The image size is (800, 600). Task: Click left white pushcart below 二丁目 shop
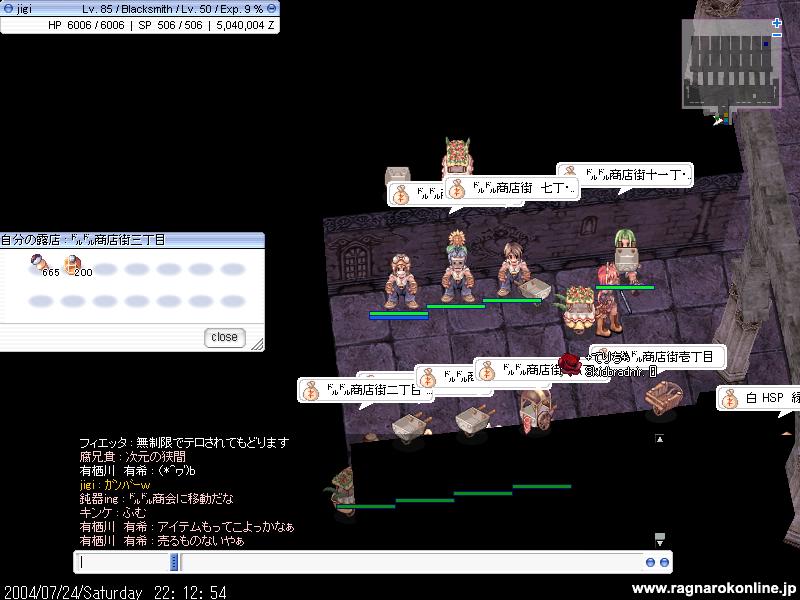[x=412, y=427]
